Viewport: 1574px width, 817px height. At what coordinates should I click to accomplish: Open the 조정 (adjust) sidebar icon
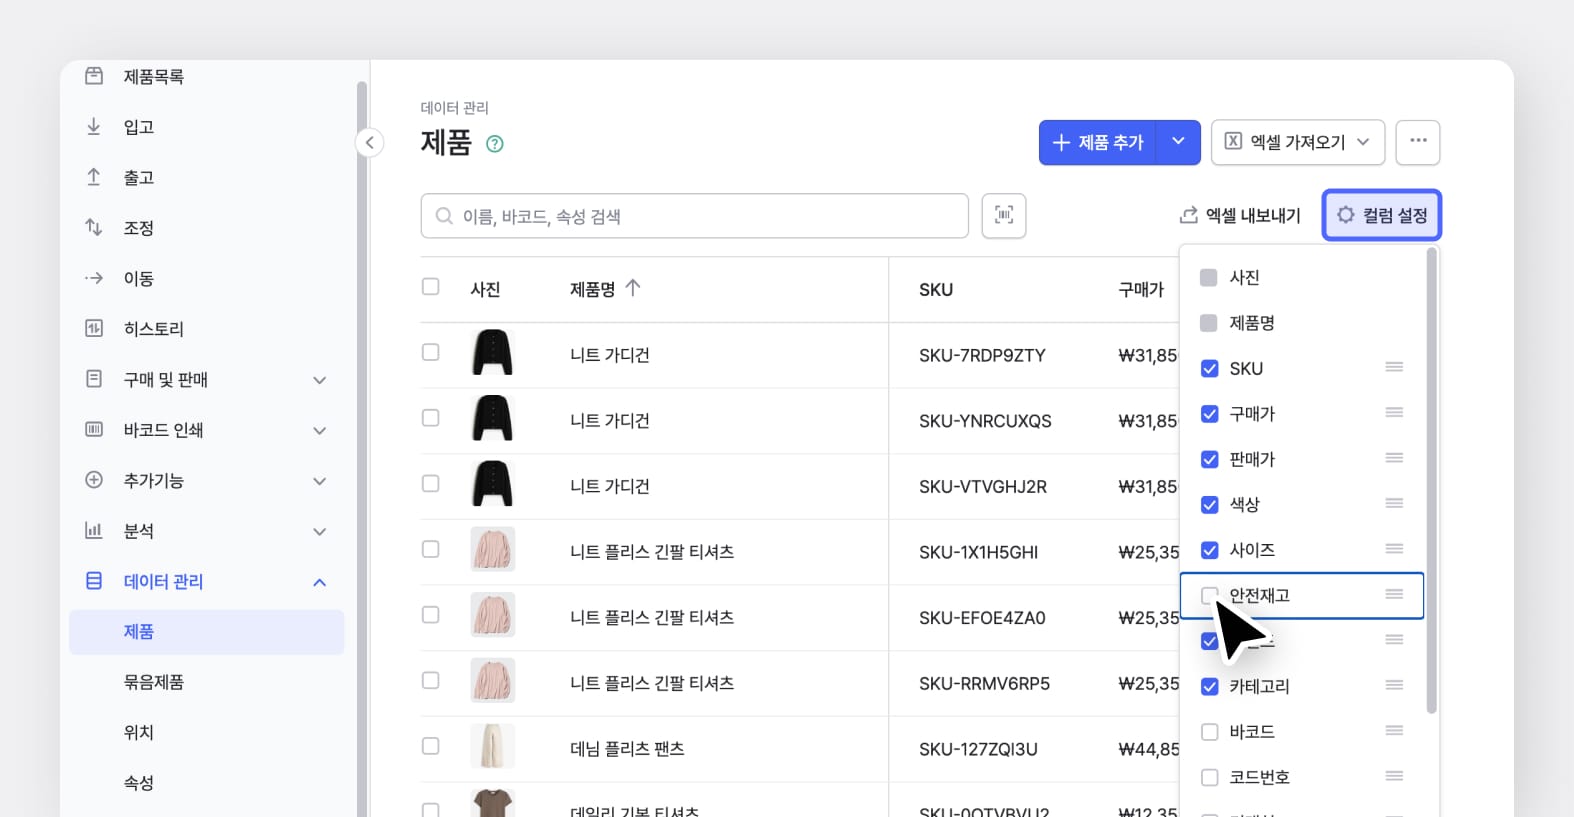93,227
